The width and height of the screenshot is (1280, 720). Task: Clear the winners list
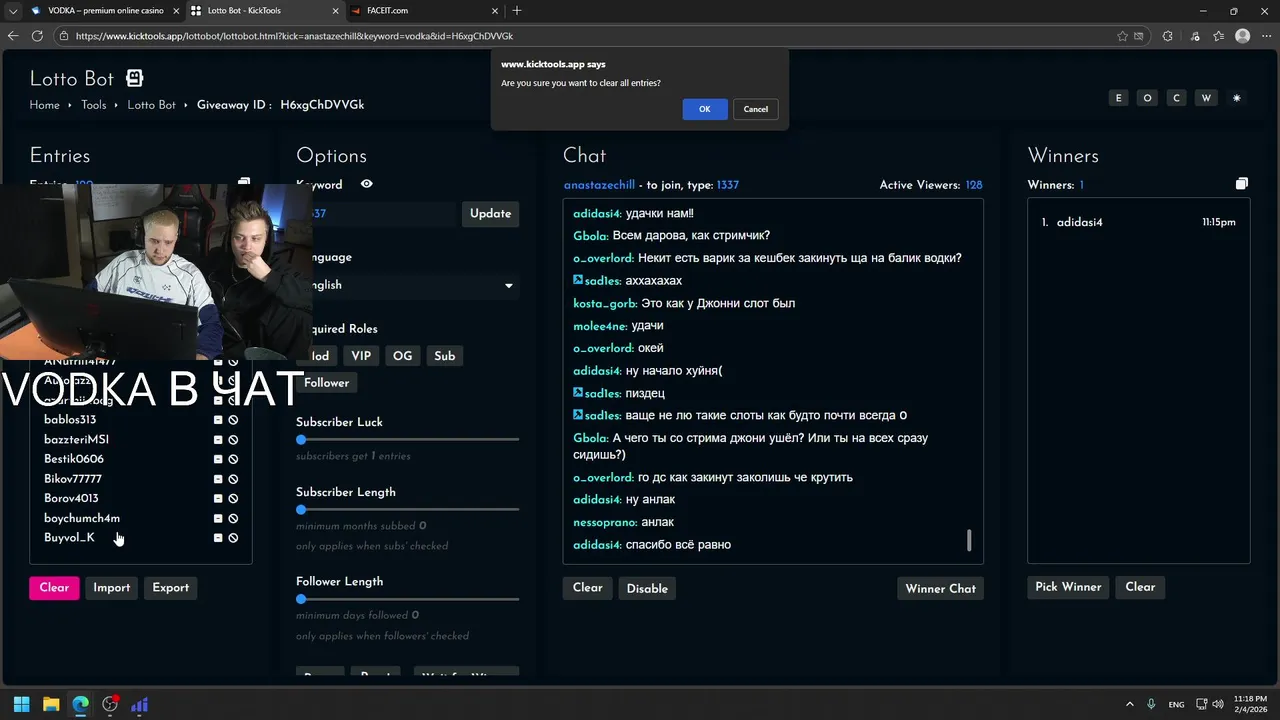[1140, 587]
